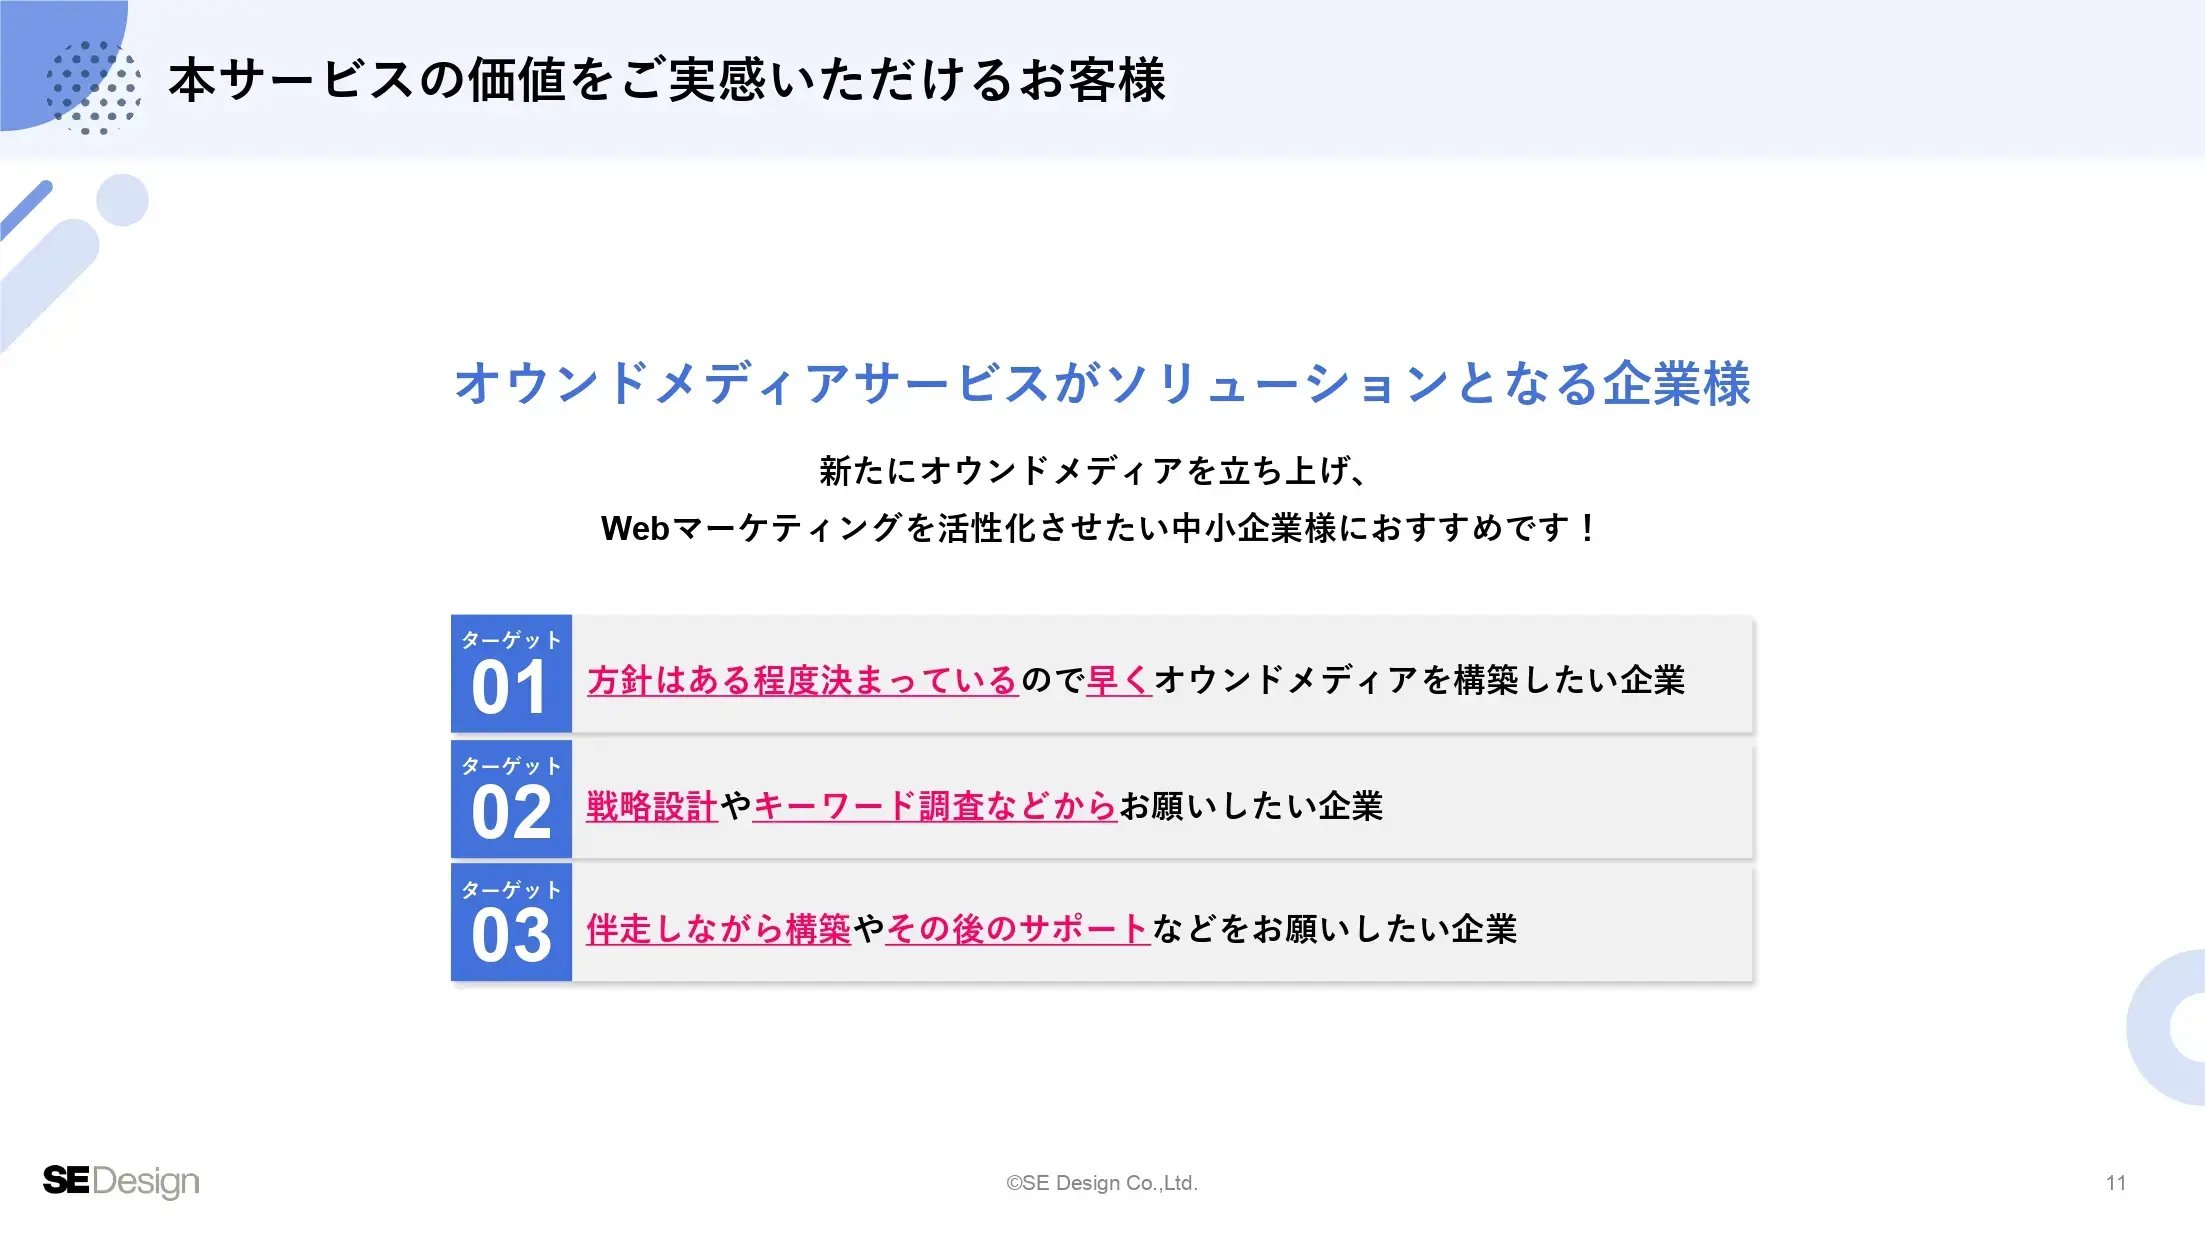
Task: Select the slide title 本サービスの価値をご実感いただけるお客様
Action: click(x=667, y=80)
